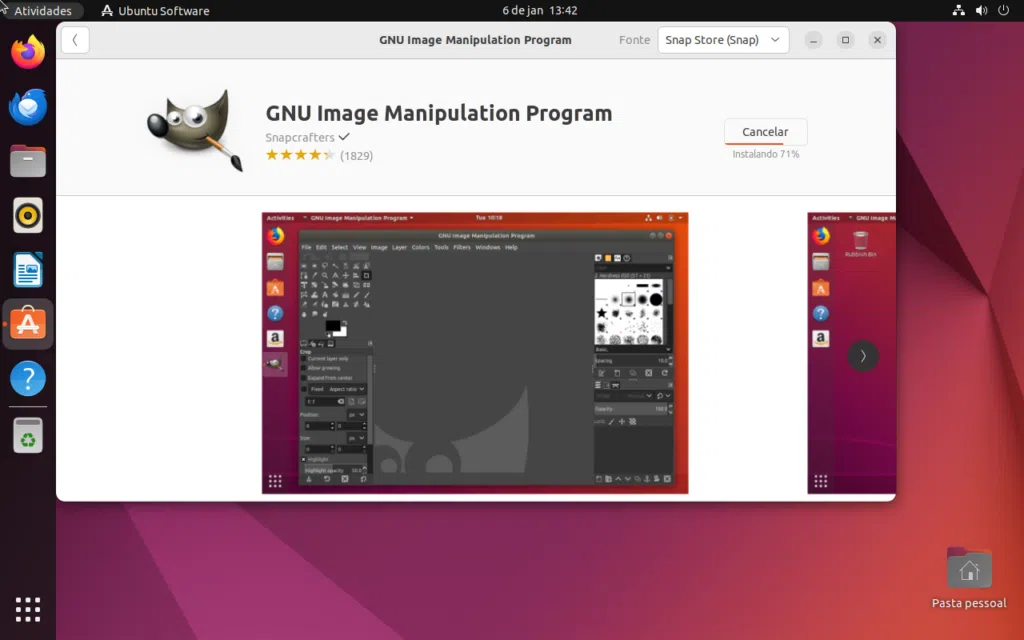Click the GIMP interface screenshot preview
Viewport: 1024px width, 640px height.
(x=475, y=353)
